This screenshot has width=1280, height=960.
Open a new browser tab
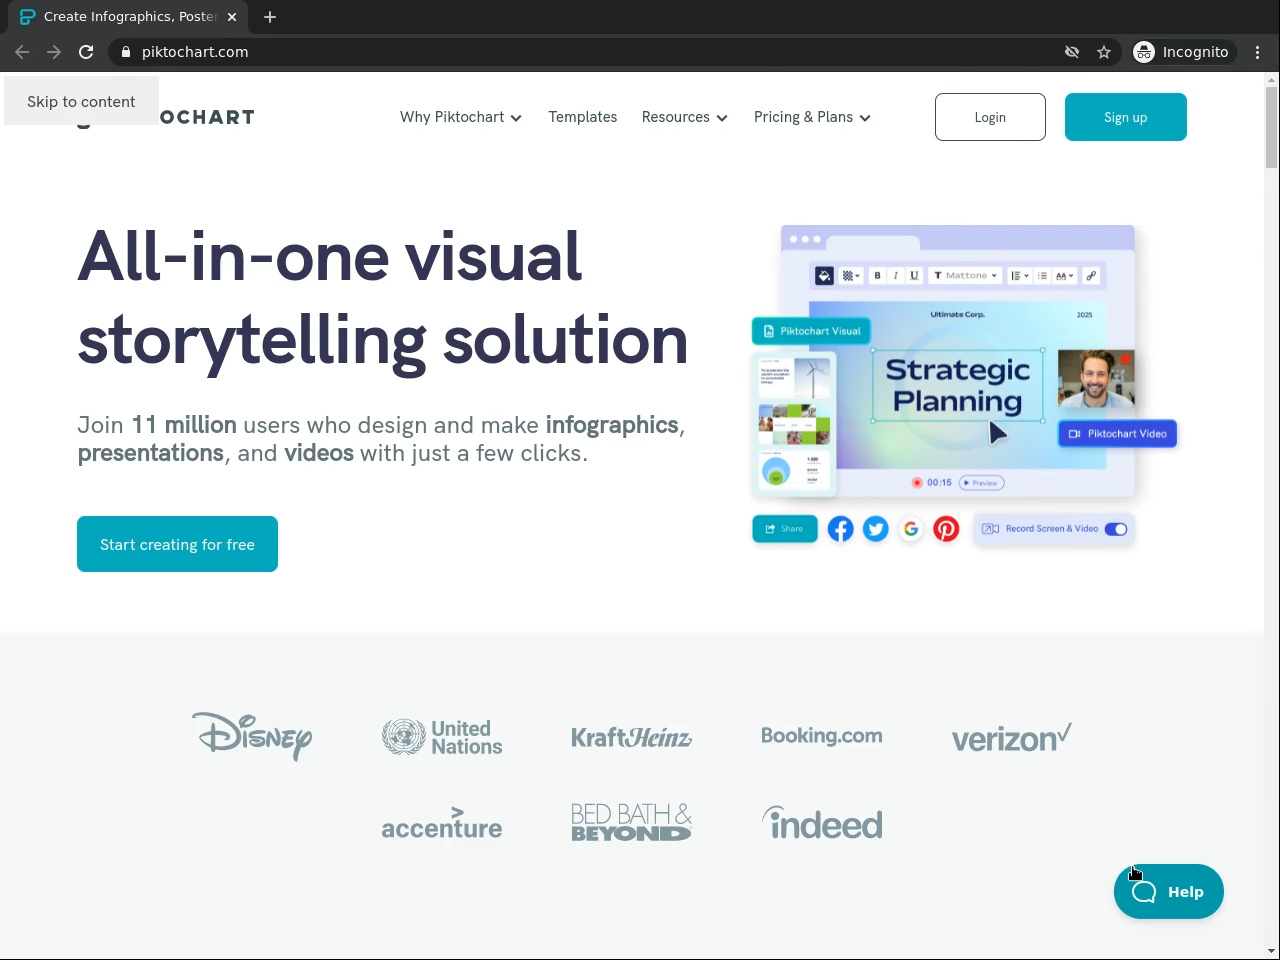pyautogui.click(x=270, y=17)
